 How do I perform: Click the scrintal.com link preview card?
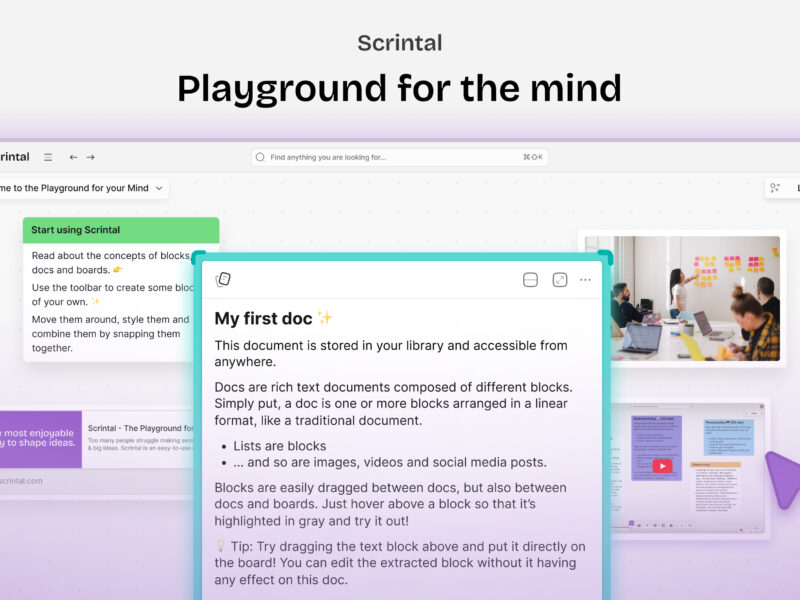pyautogui.click(x=100, y=480)
